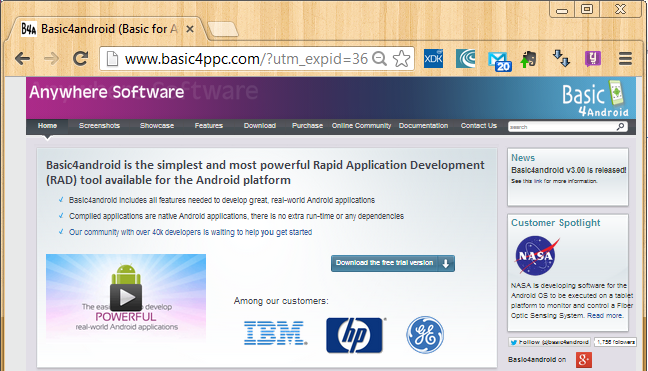Image resolution: width=648 pixels, height=371 pixels.
Task: Open the Chrome hamburger menu
Action: point(625,59)
